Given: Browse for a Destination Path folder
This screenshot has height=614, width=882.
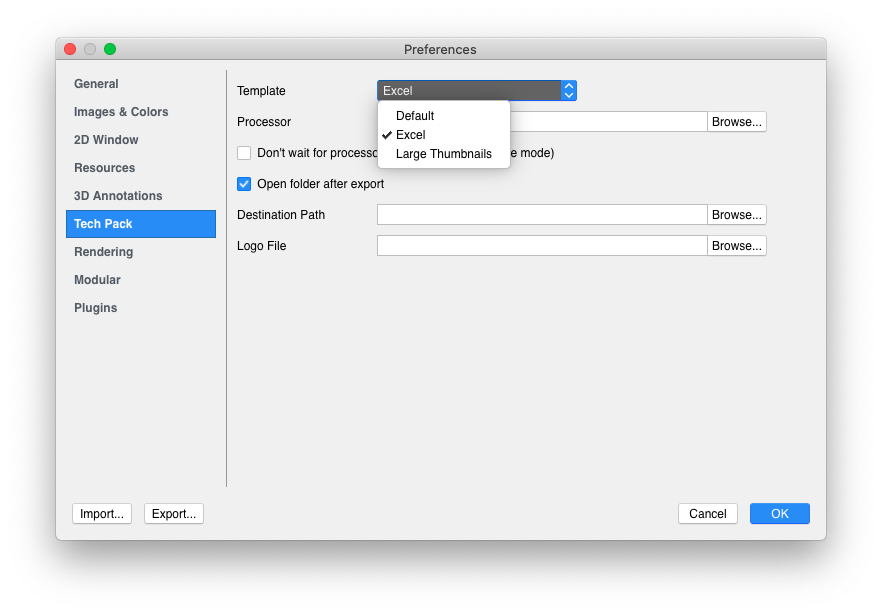Looking at the screenshot, I should click(736, 214).
